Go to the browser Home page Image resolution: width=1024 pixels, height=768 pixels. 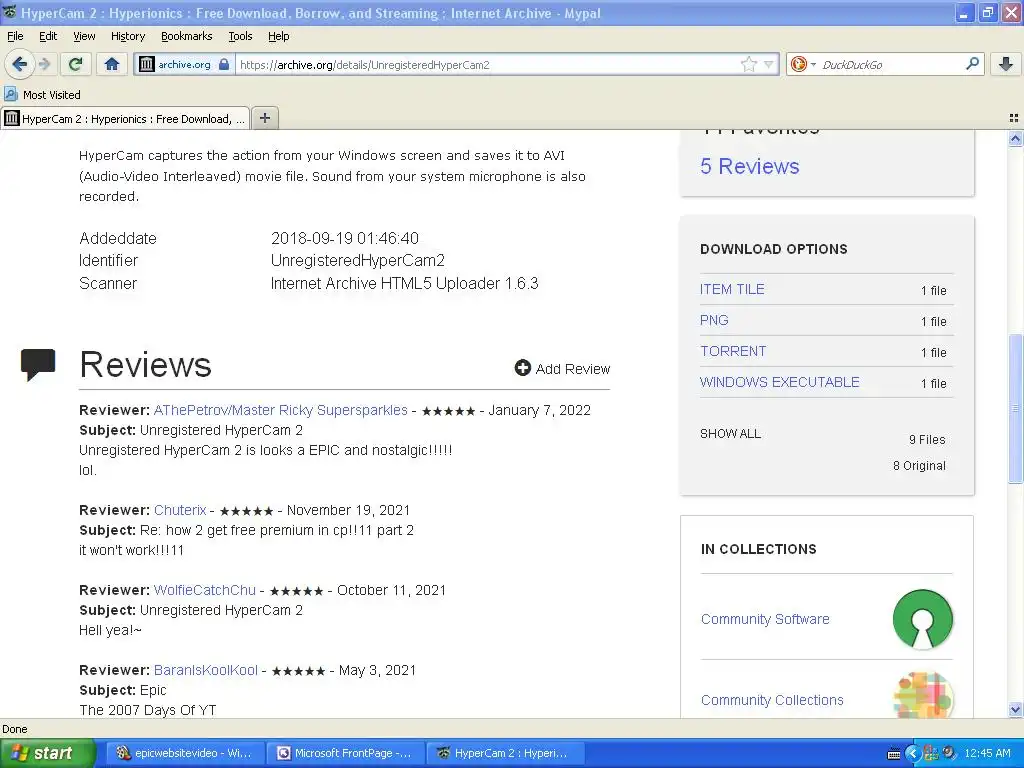112,64
